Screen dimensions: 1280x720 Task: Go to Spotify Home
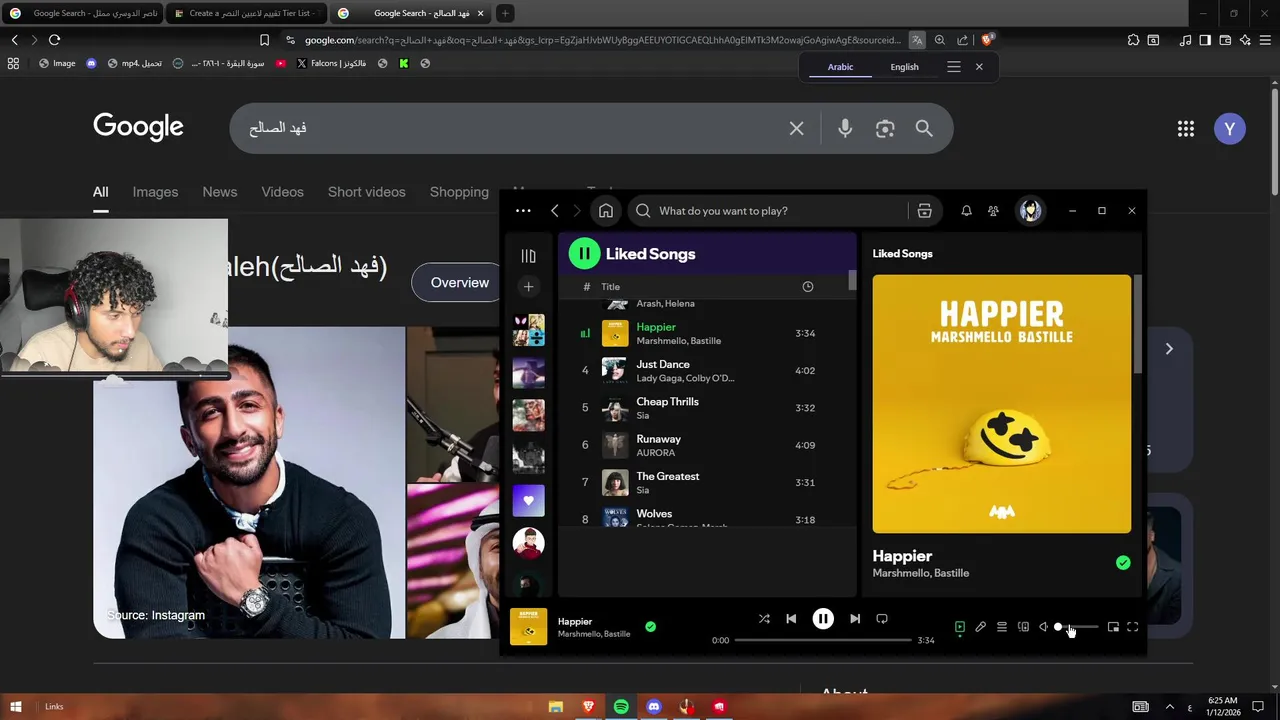pyautogui.click(x=606, y=211)
